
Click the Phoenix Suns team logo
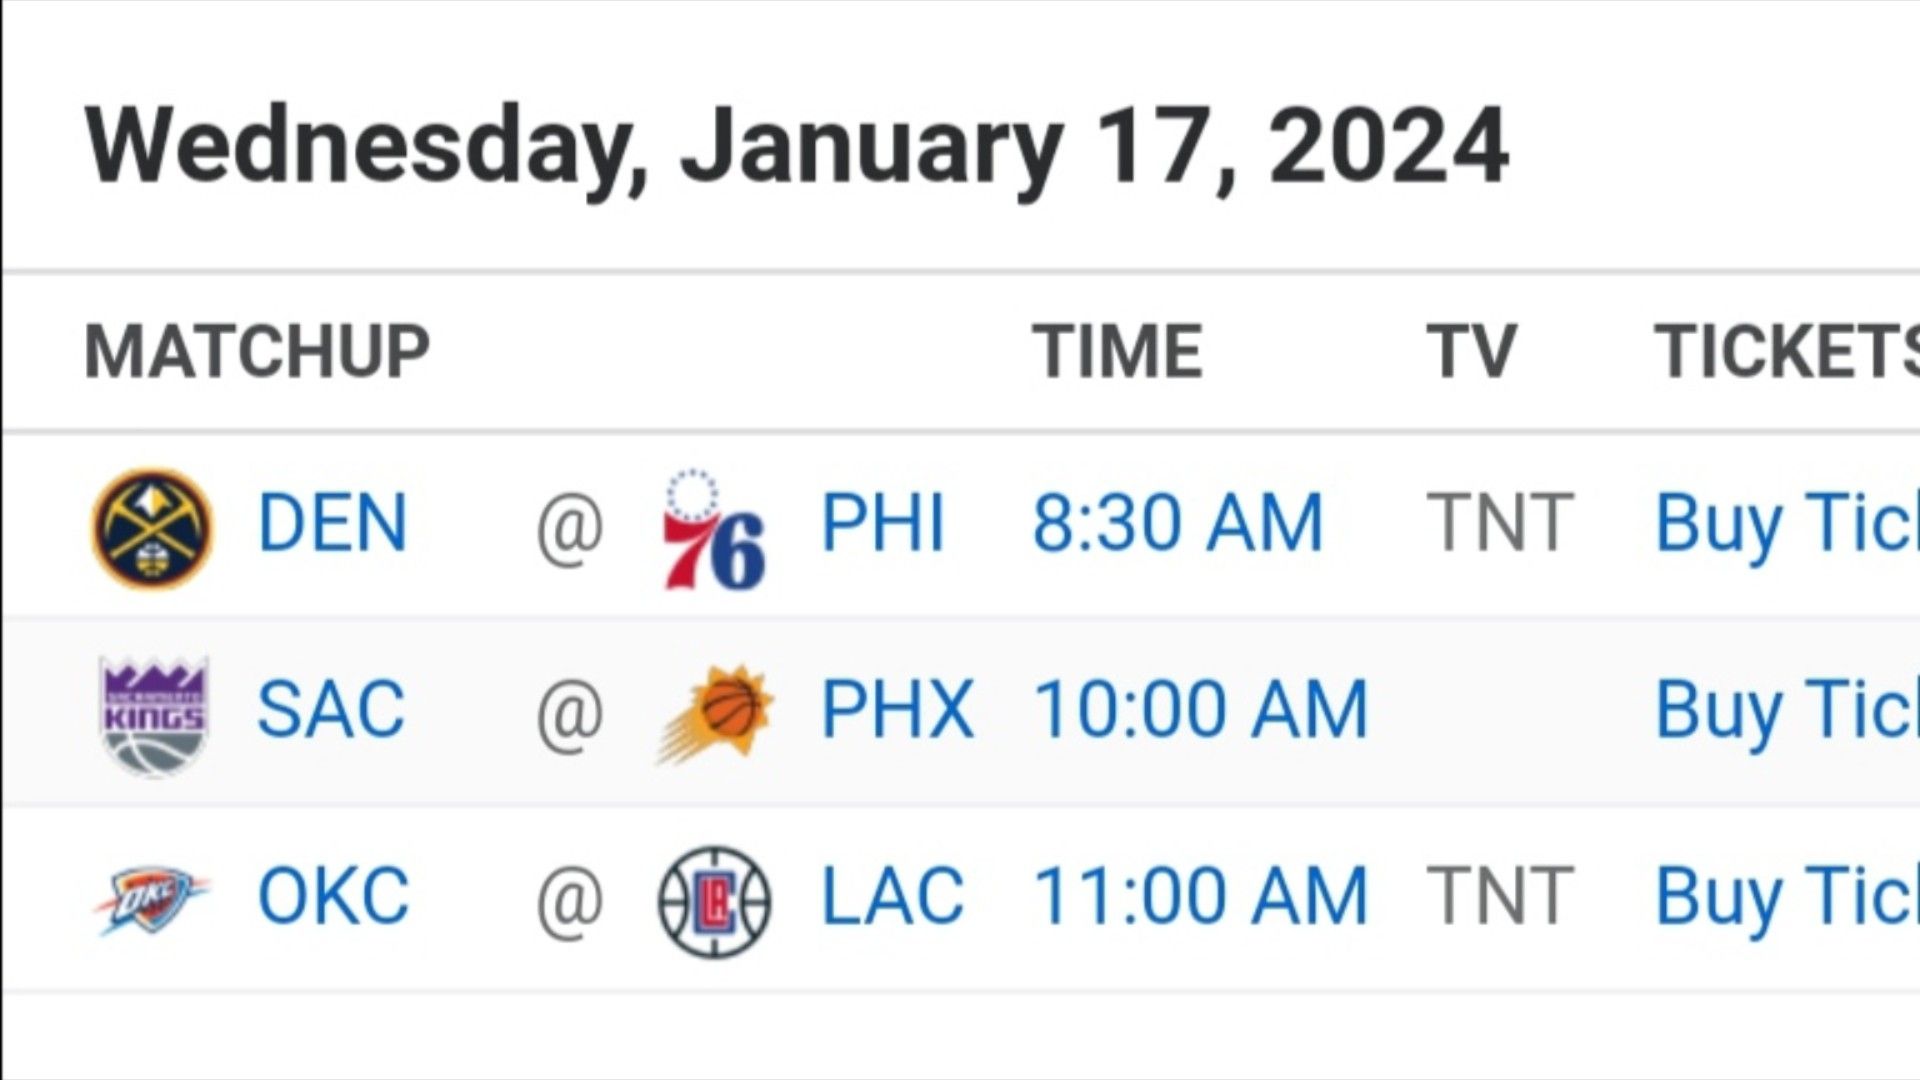[716, 713]
